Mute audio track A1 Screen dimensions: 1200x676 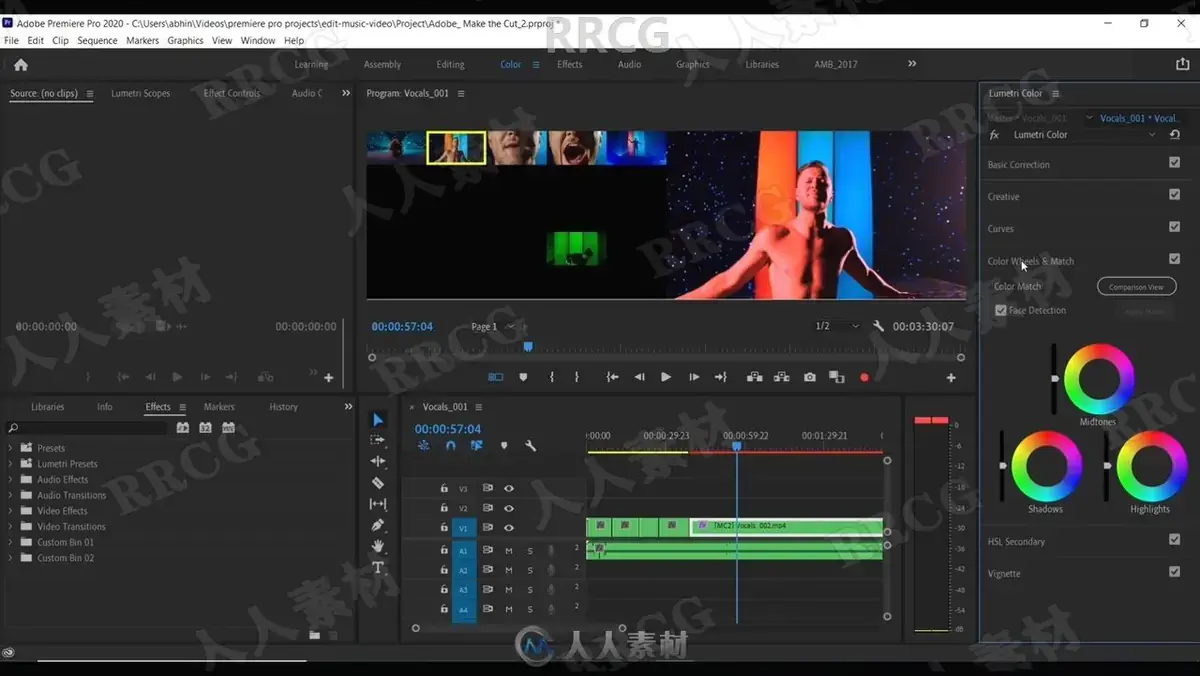click(x=509, y=550)
